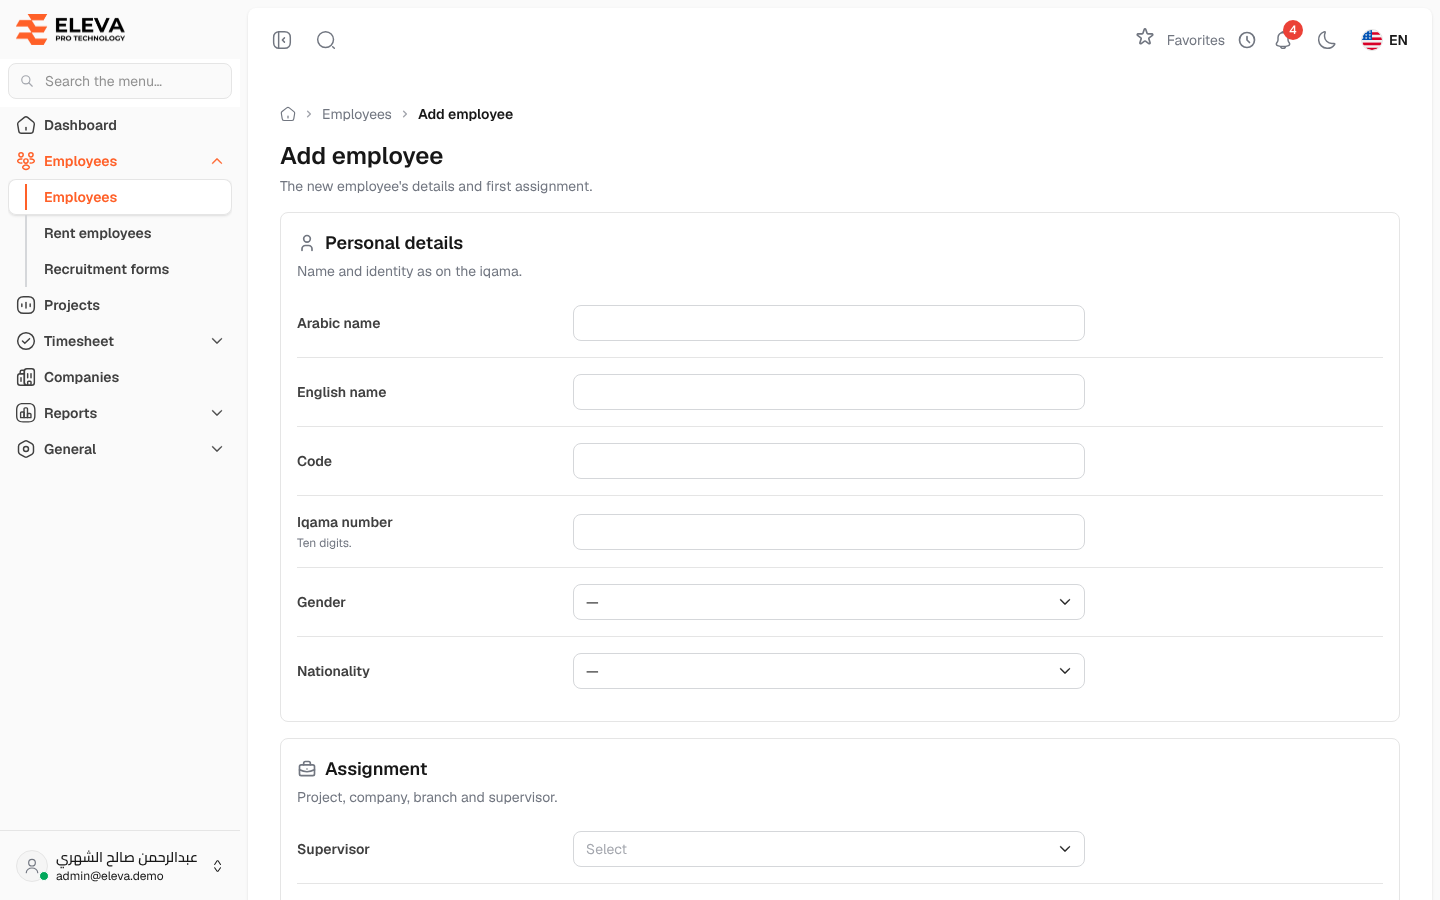Collapse the Employees sidebar group
This screenshot has height=900, width=1440.
point(120,161)
